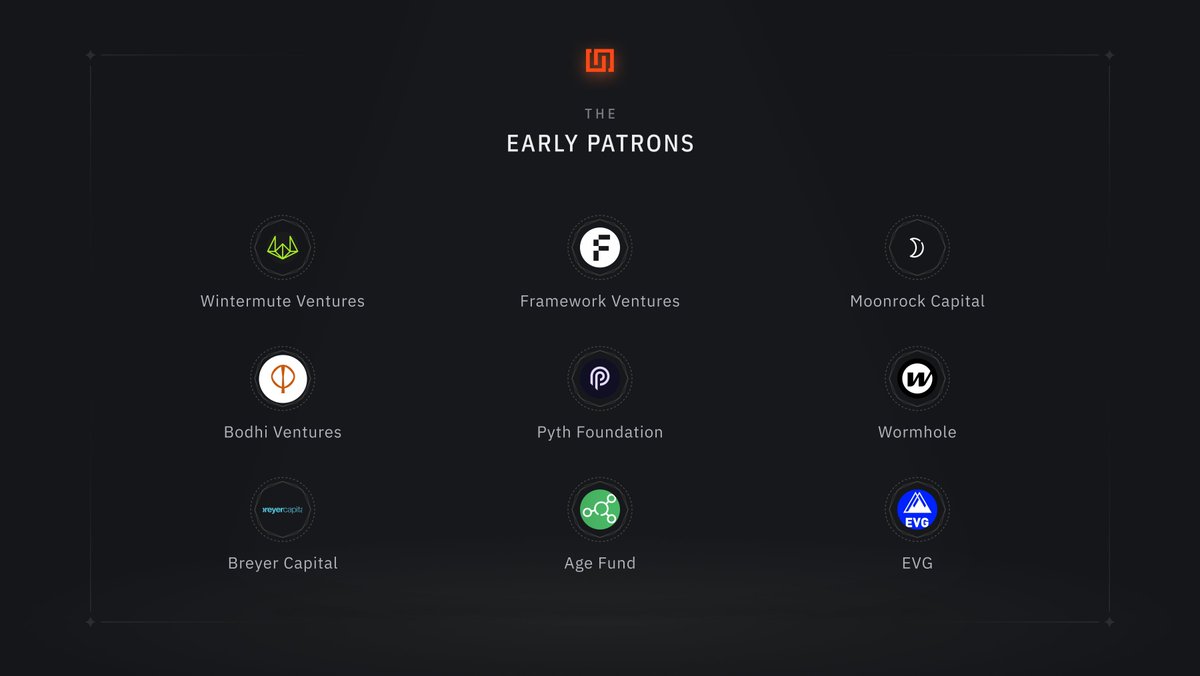Click the orange square logo at top
1200x676 pixels.
point(600,60)
